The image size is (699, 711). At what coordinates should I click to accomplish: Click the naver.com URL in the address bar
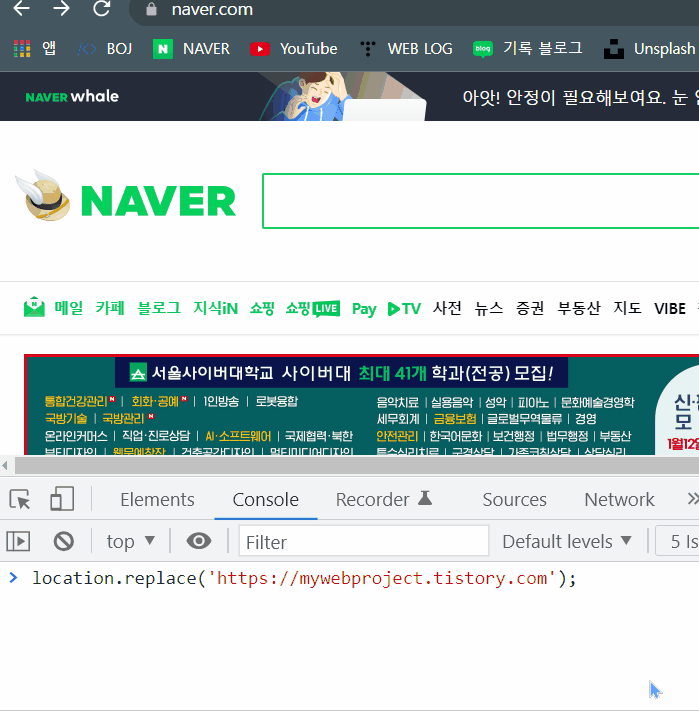(x=212, y=10)
